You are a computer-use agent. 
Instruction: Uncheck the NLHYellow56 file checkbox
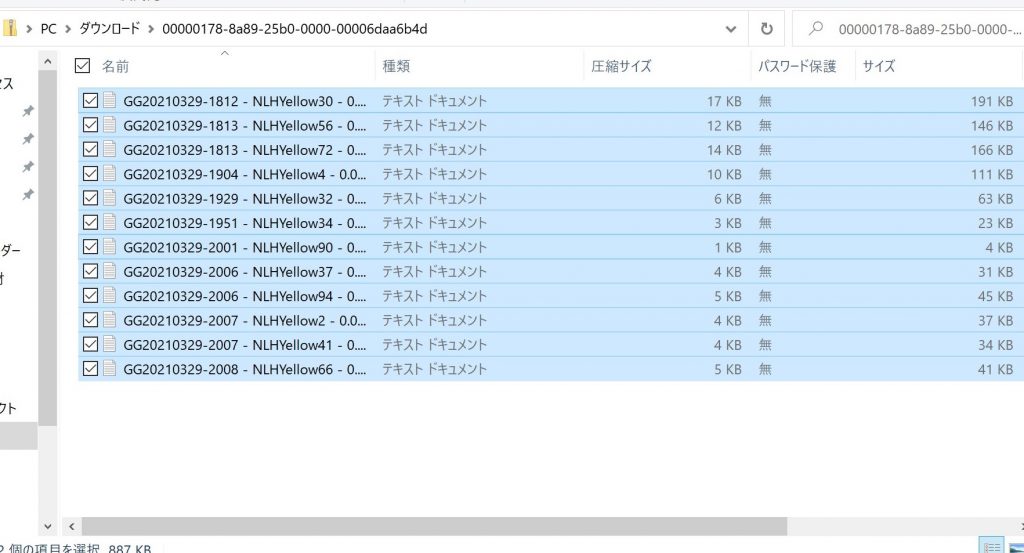pyautogui.click(x=90, y=125)
